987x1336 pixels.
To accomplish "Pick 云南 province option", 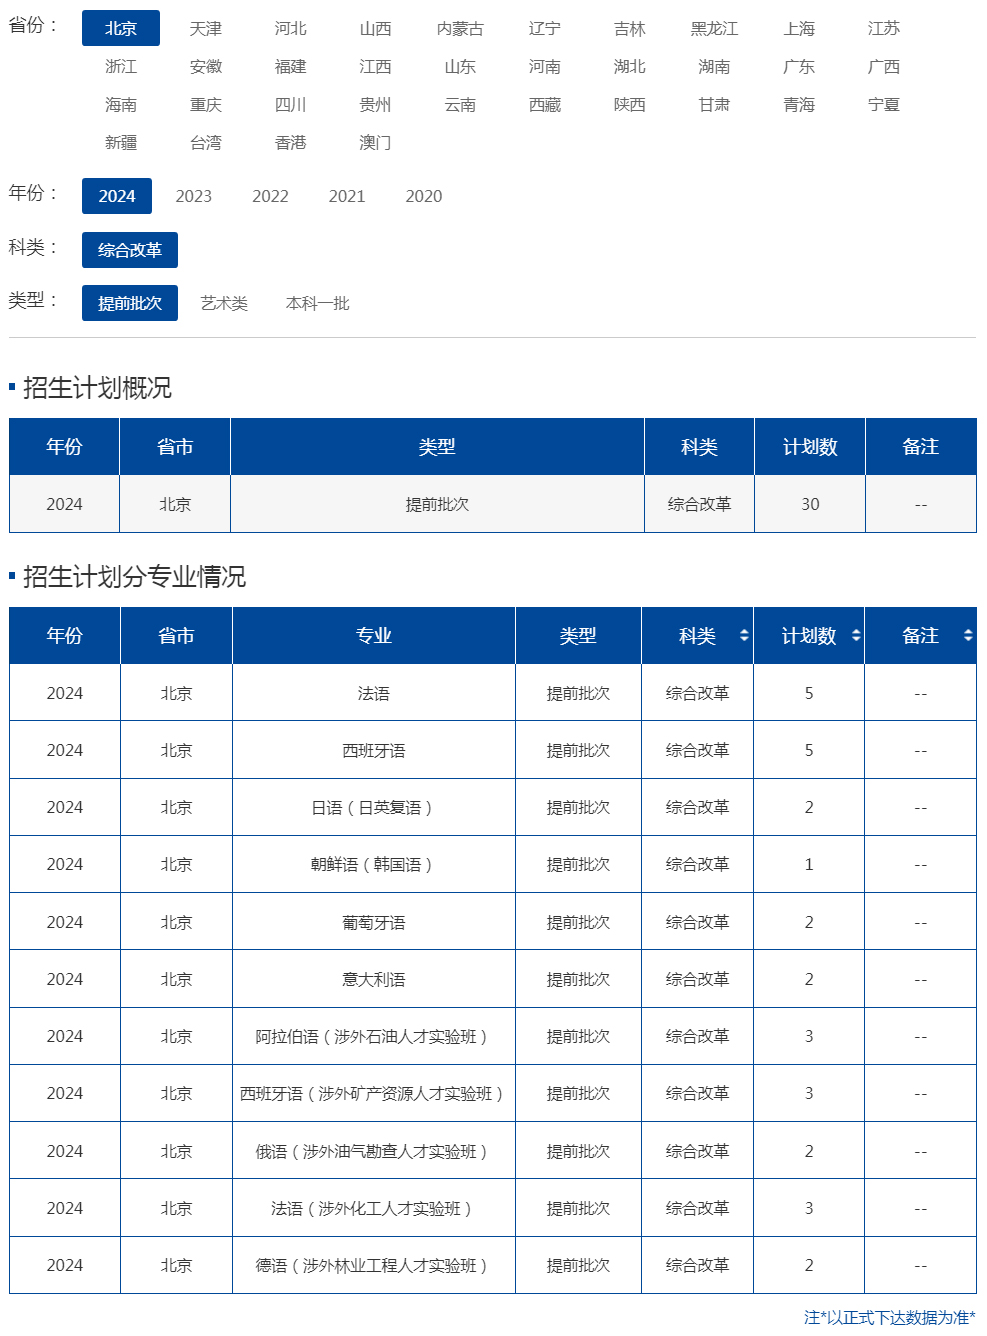I will tap(460, 104).
